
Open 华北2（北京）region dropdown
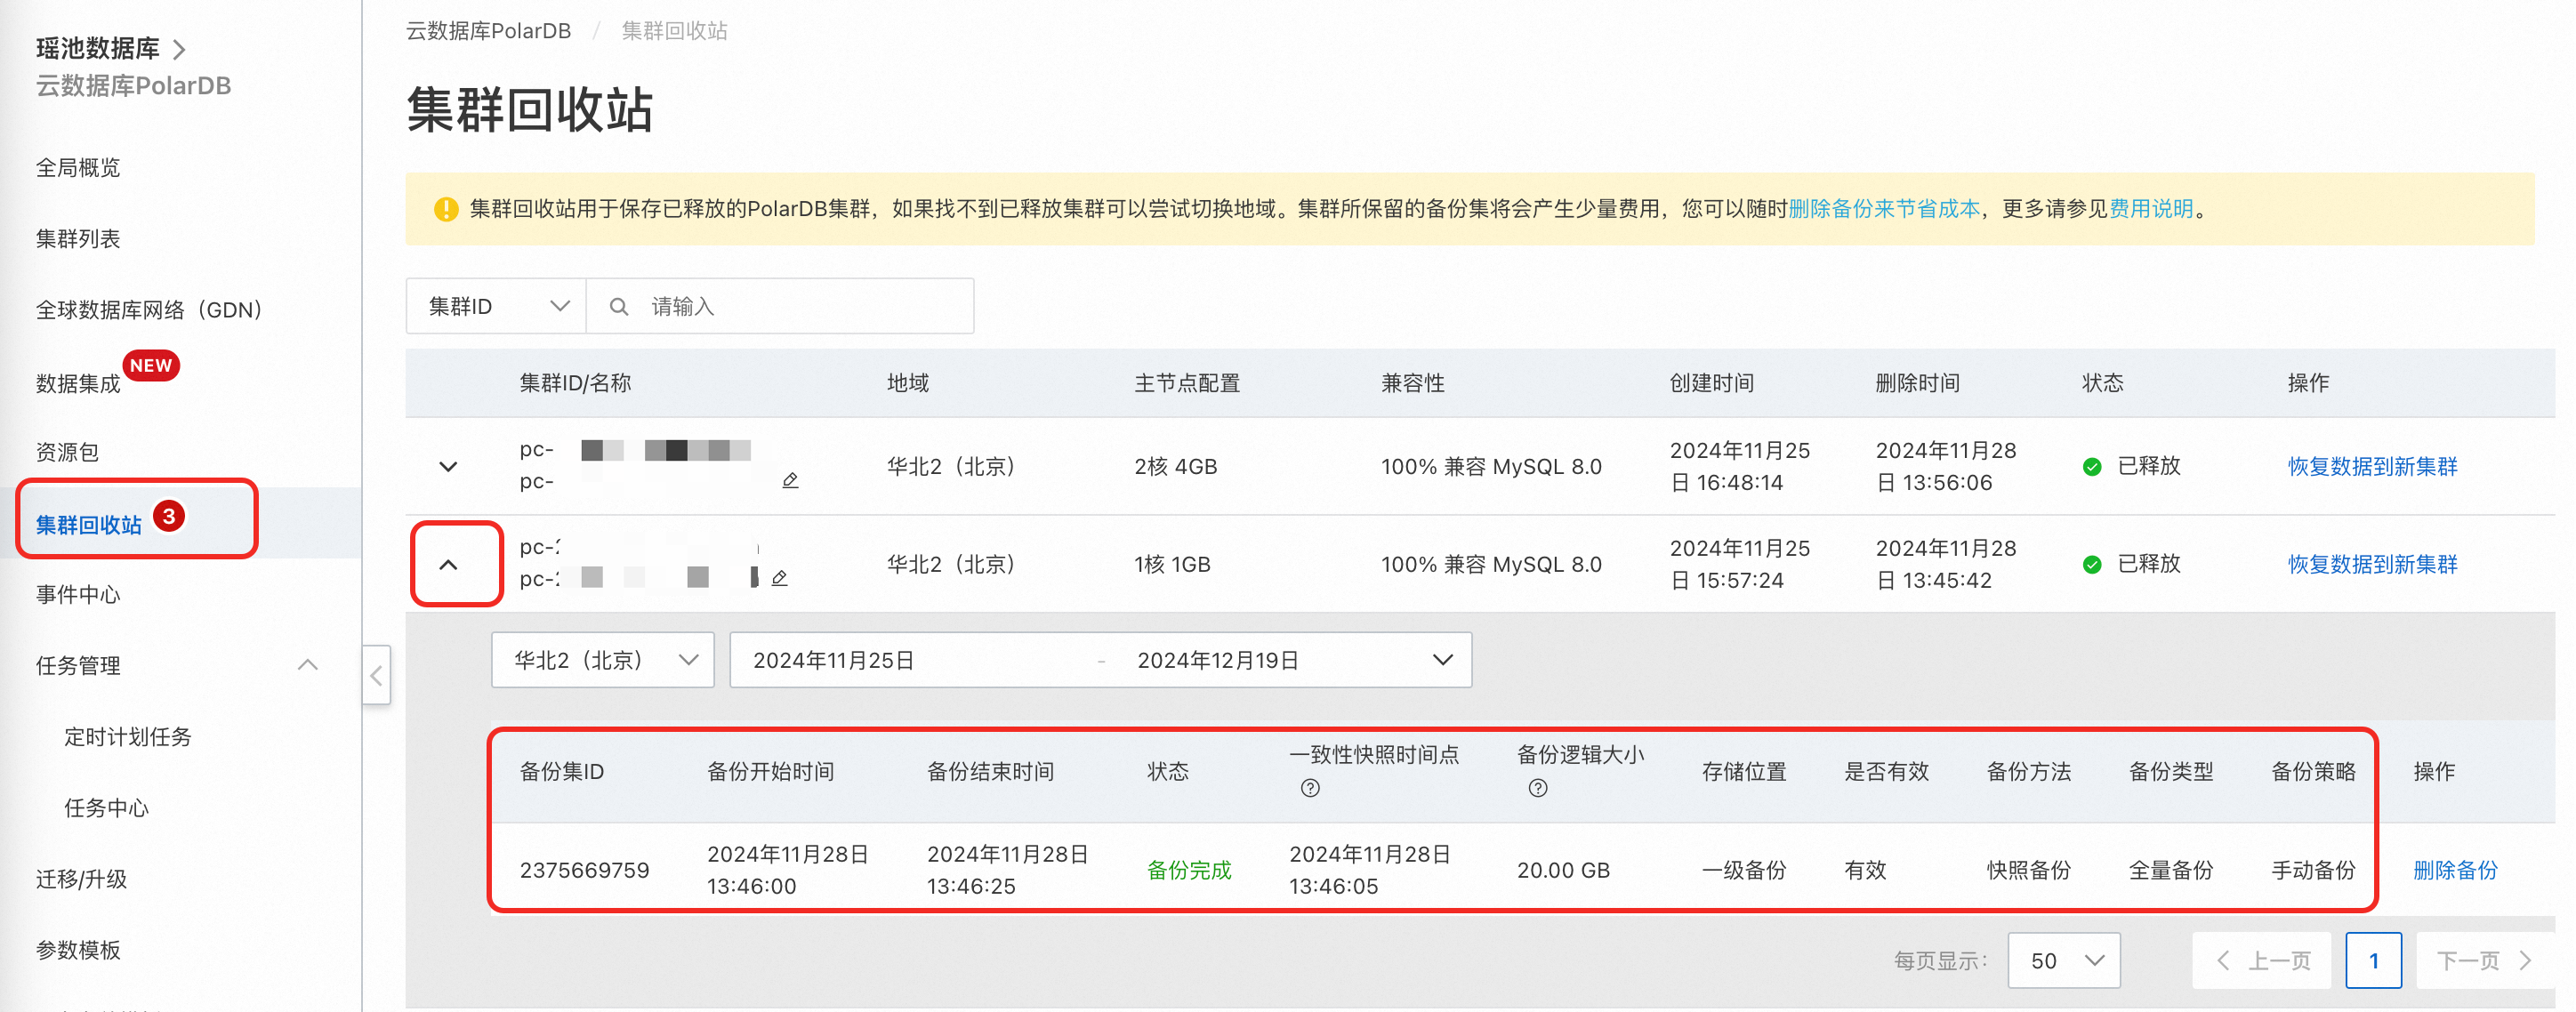coord(603,660)
